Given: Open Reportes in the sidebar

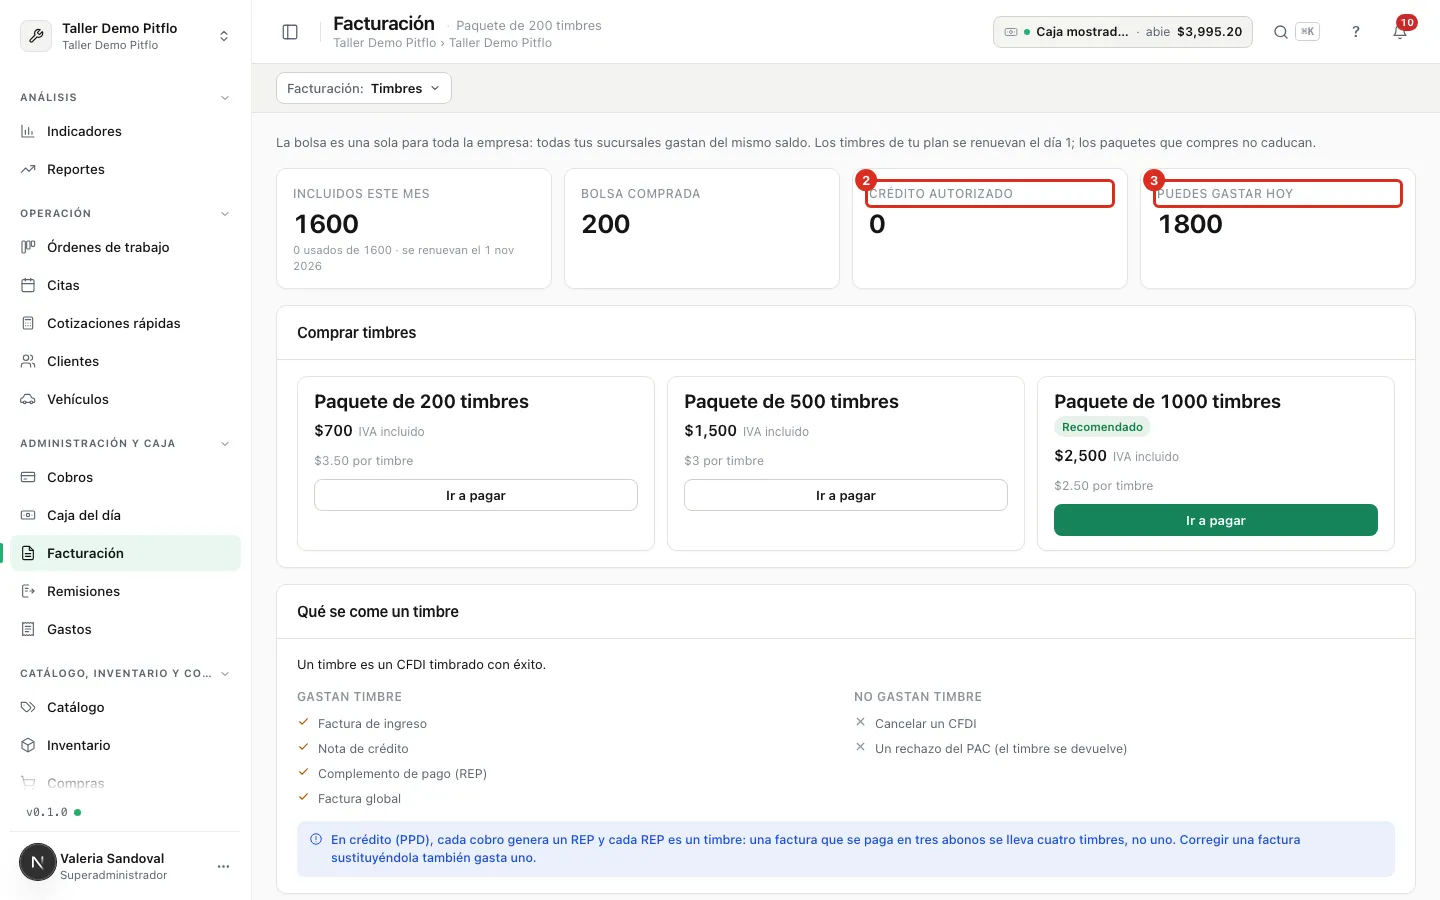Looking at the screenshot, I should 126,169.
